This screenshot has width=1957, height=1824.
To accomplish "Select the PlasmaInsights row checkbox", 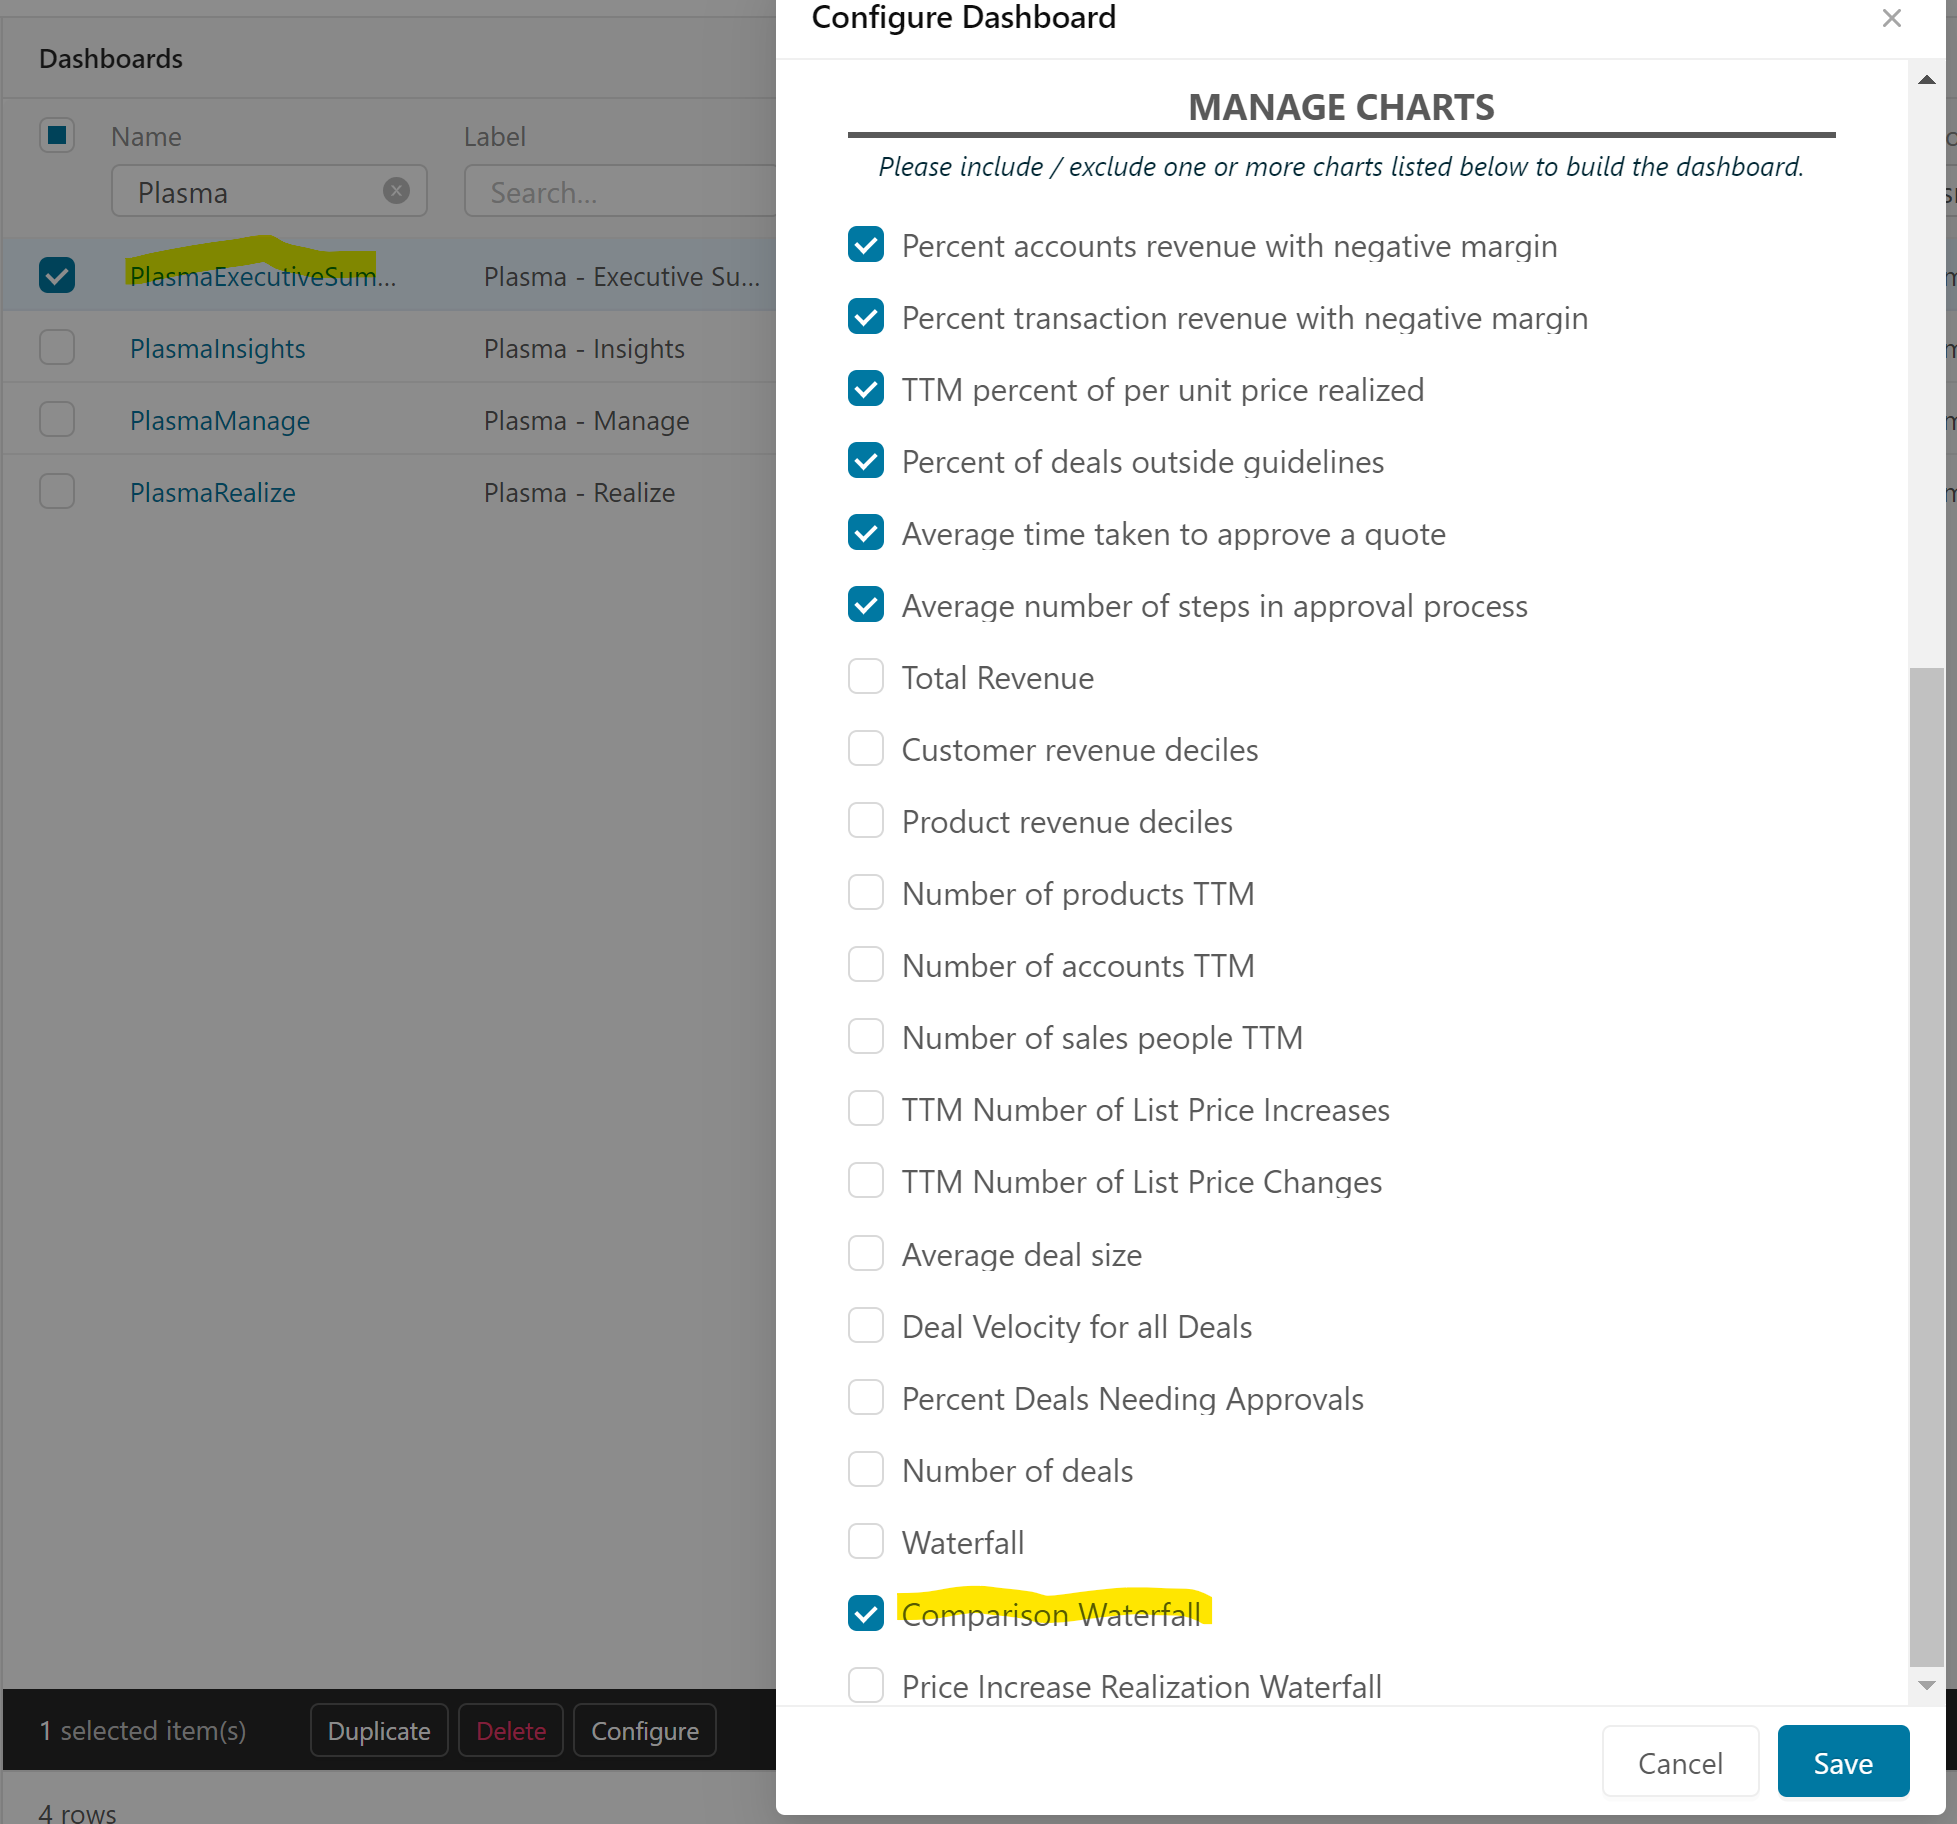I will point(57,348).
